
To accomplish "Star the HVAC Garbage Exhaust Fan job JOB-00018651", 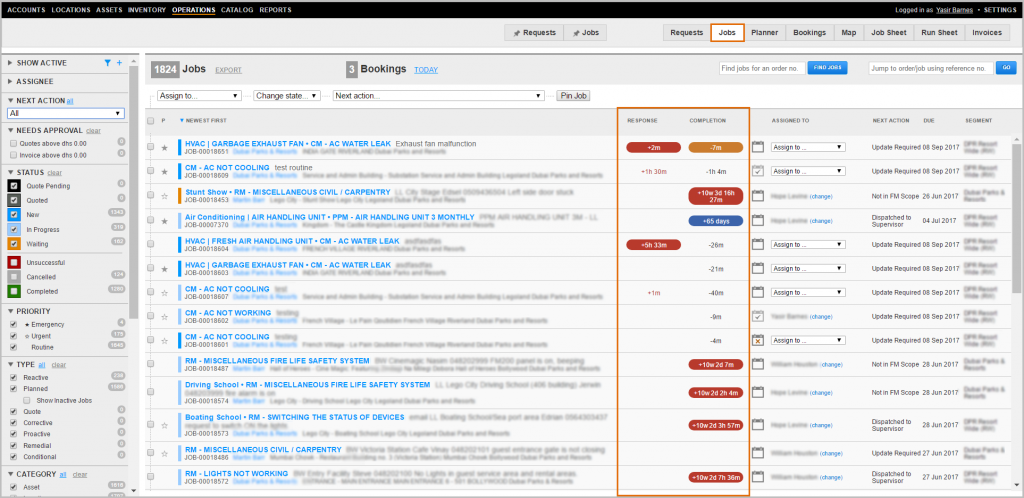I will [x=165, y=148].
